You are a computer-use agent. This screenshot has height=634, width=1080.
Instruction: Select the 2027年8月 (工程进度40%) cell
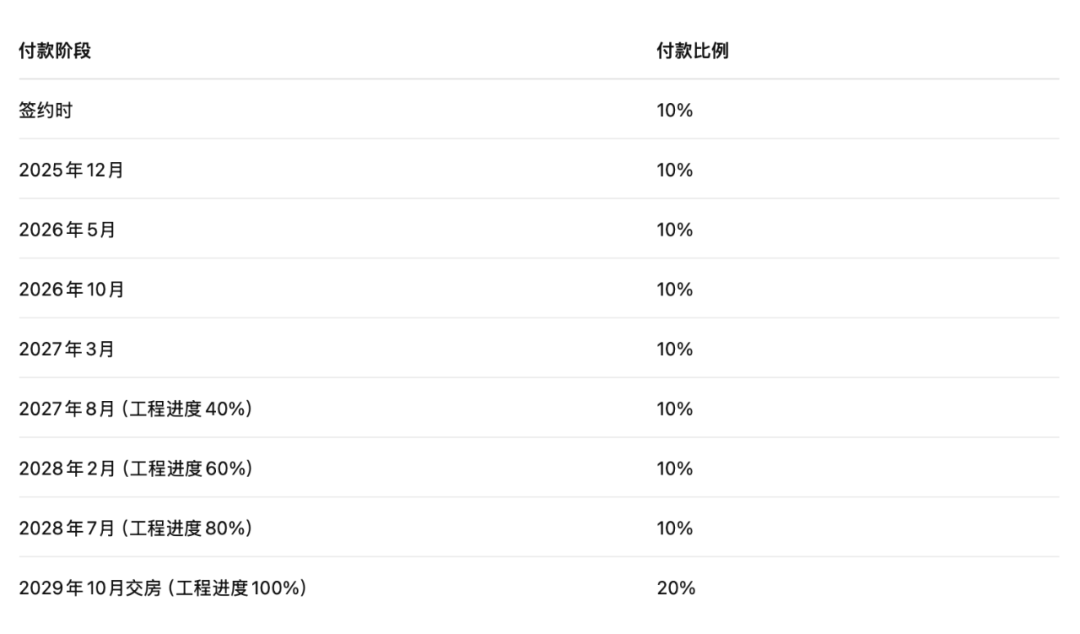[135, 409]
